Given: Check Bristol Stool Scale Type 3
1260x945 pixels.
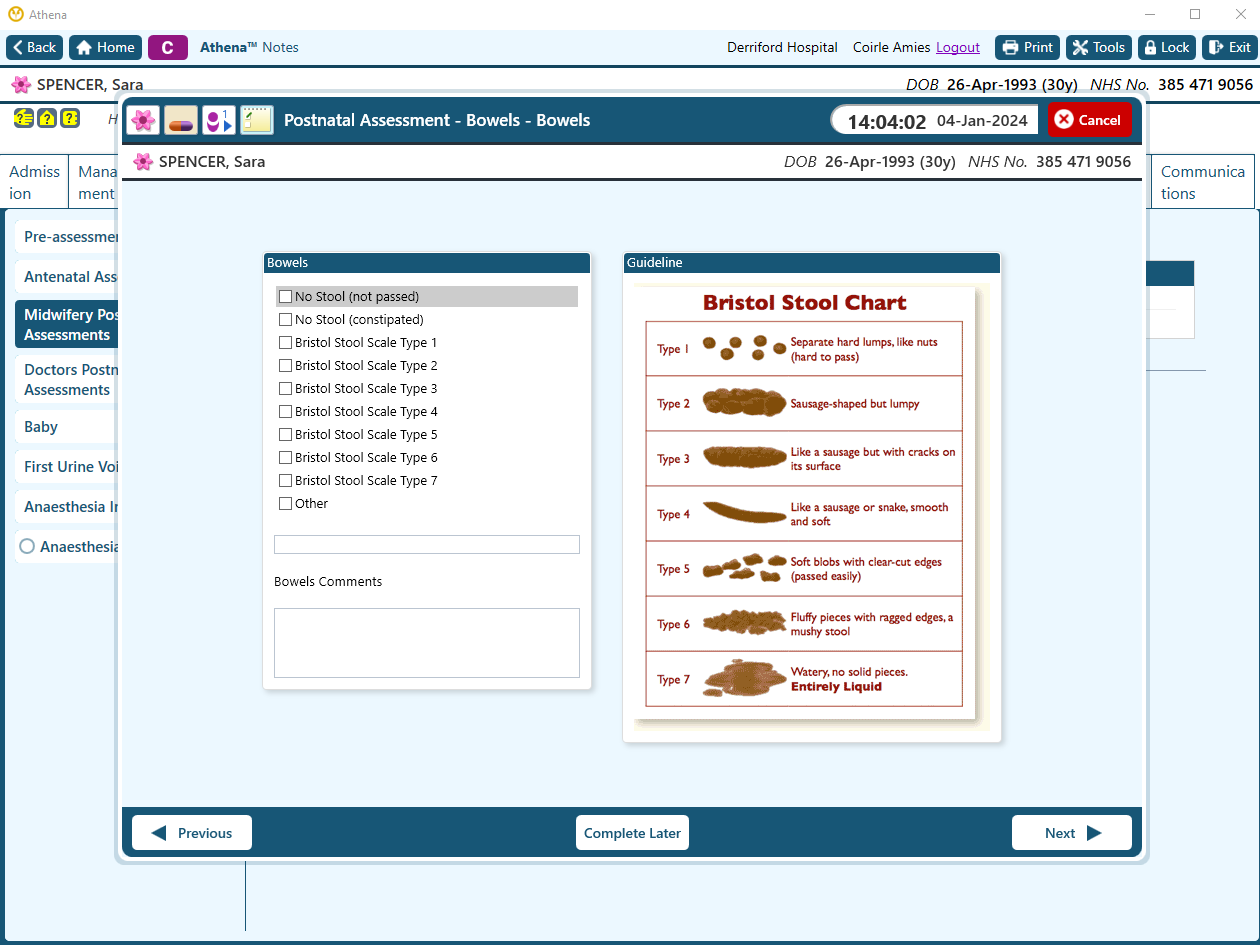Looking at the screenshot, I should pyautogui.click(x=286, y=389).
